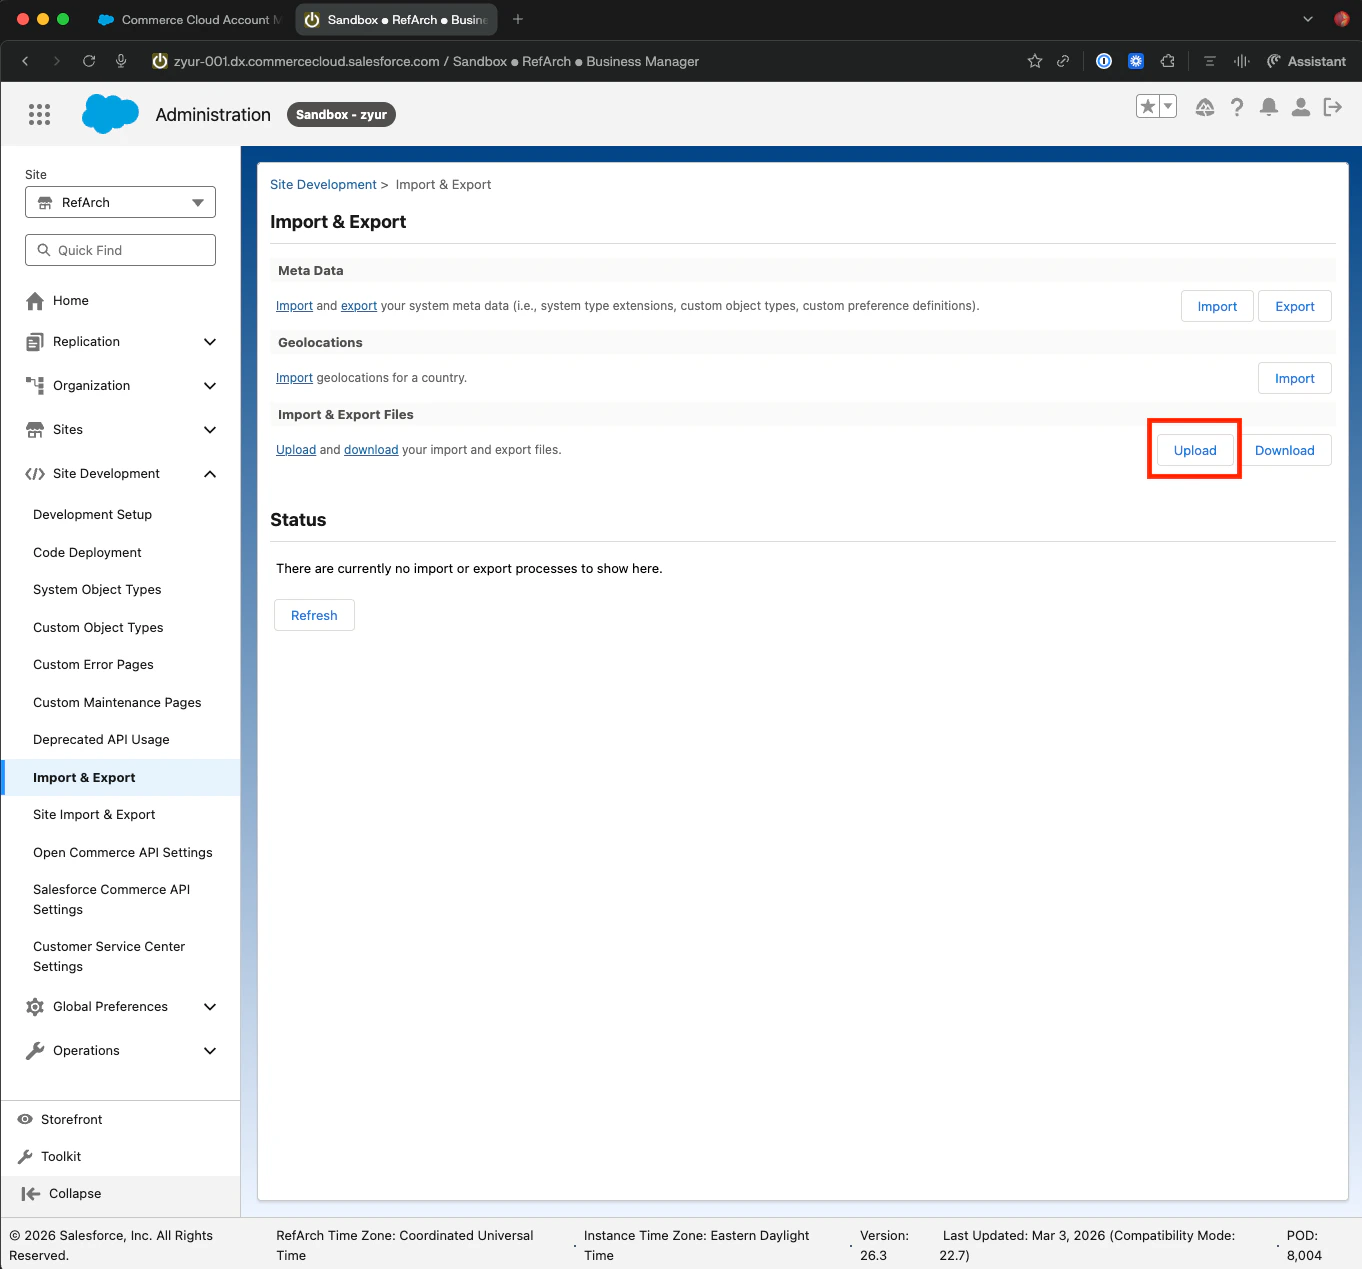Click the audio waveform toolbar icon

click(x=1242, y=61)
